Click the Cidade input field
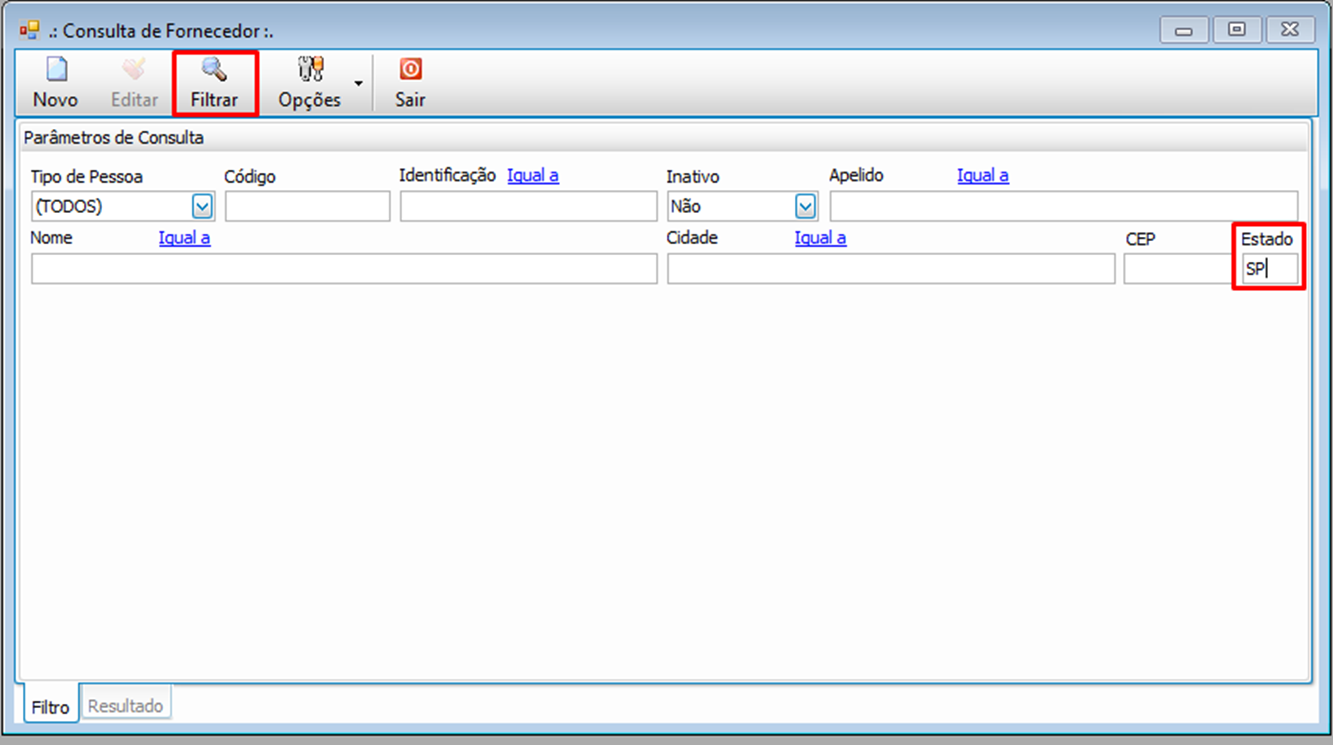Image resolution: width=1333 pixels, height=745 pixels. pyautogui.click(x=891, y=269)
